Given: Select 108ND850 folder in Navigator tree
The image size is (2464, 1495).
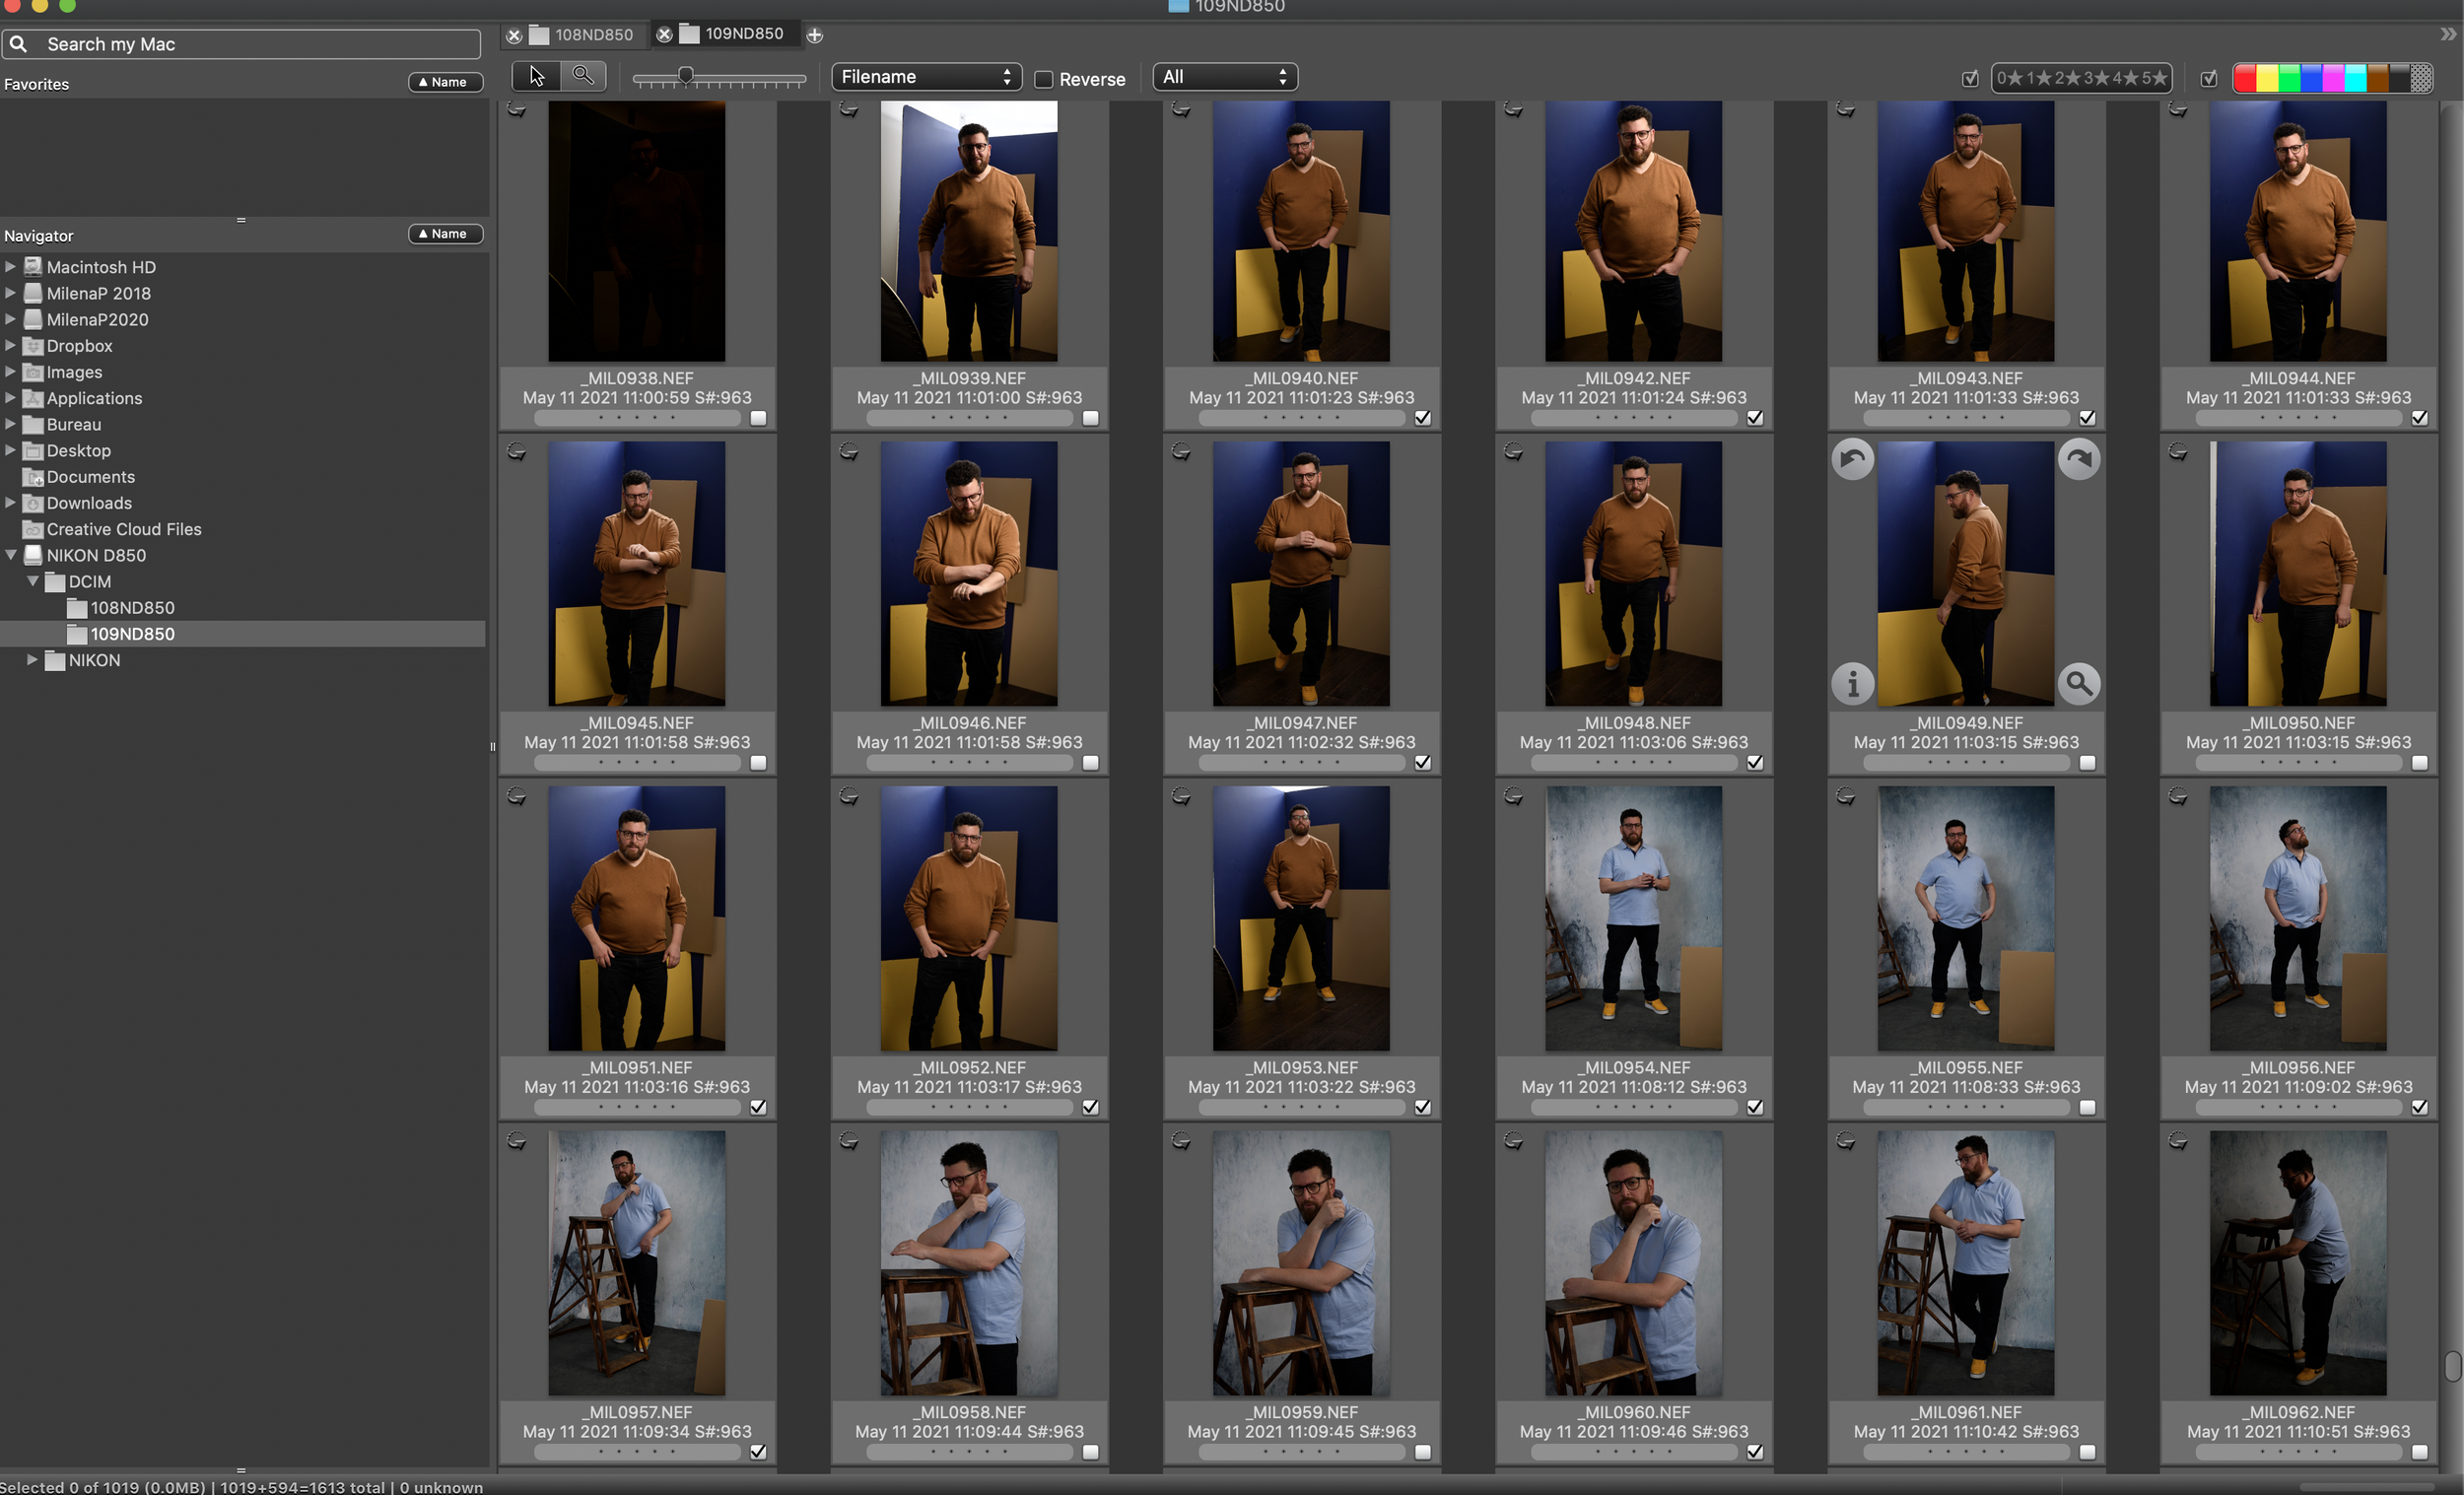Looking at the screenshot, I should pos(132,608).
